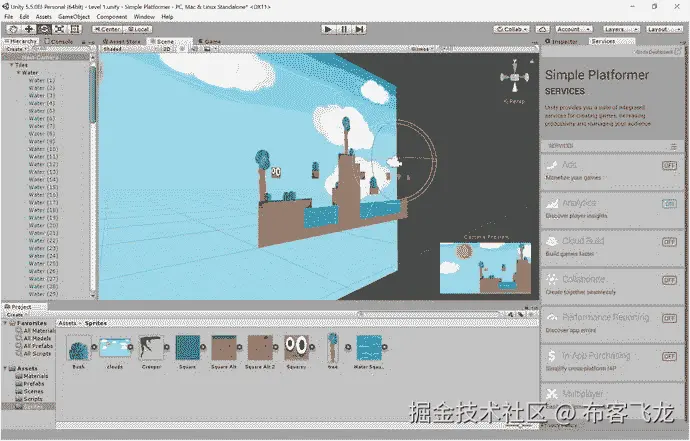This screenshot has width=690, height=441.
Task: Open the Assets menu
Action: (44, 17)
